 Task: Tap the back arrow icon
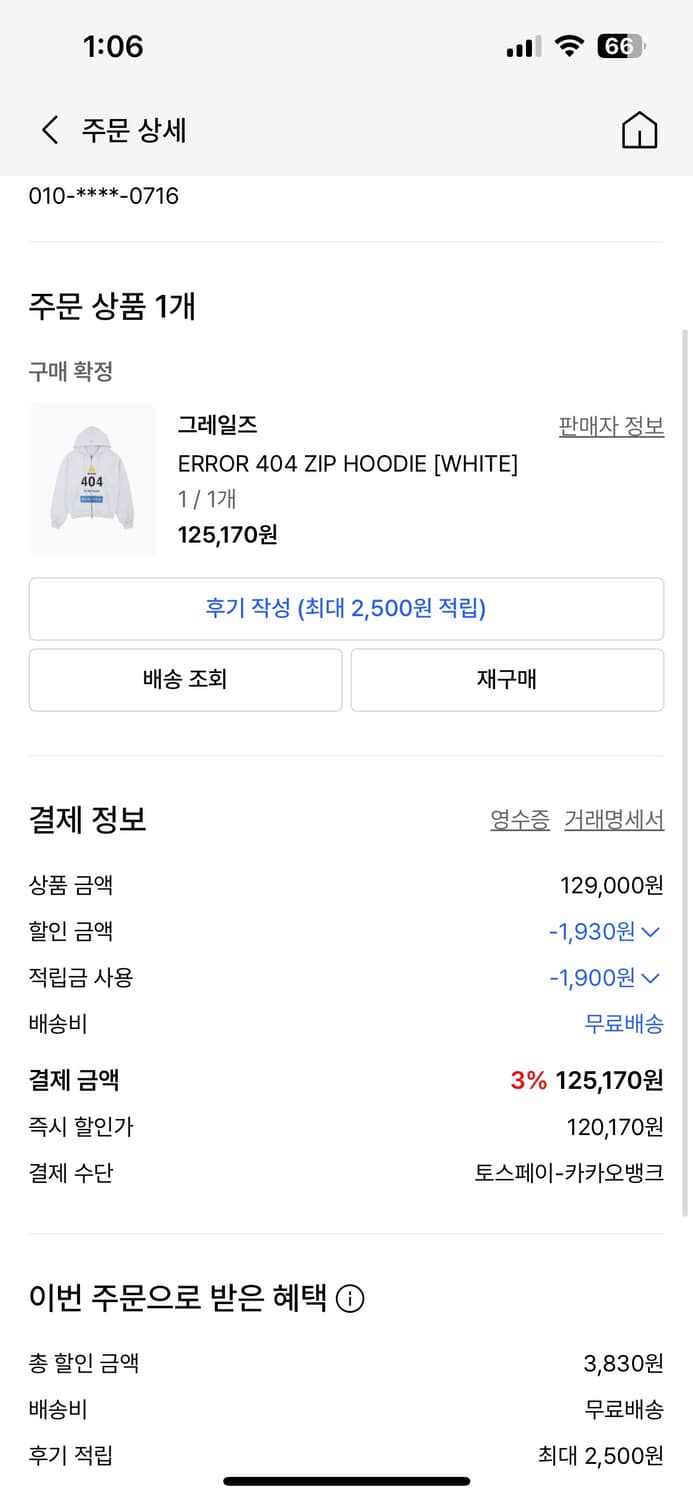[x=50, y=130]
